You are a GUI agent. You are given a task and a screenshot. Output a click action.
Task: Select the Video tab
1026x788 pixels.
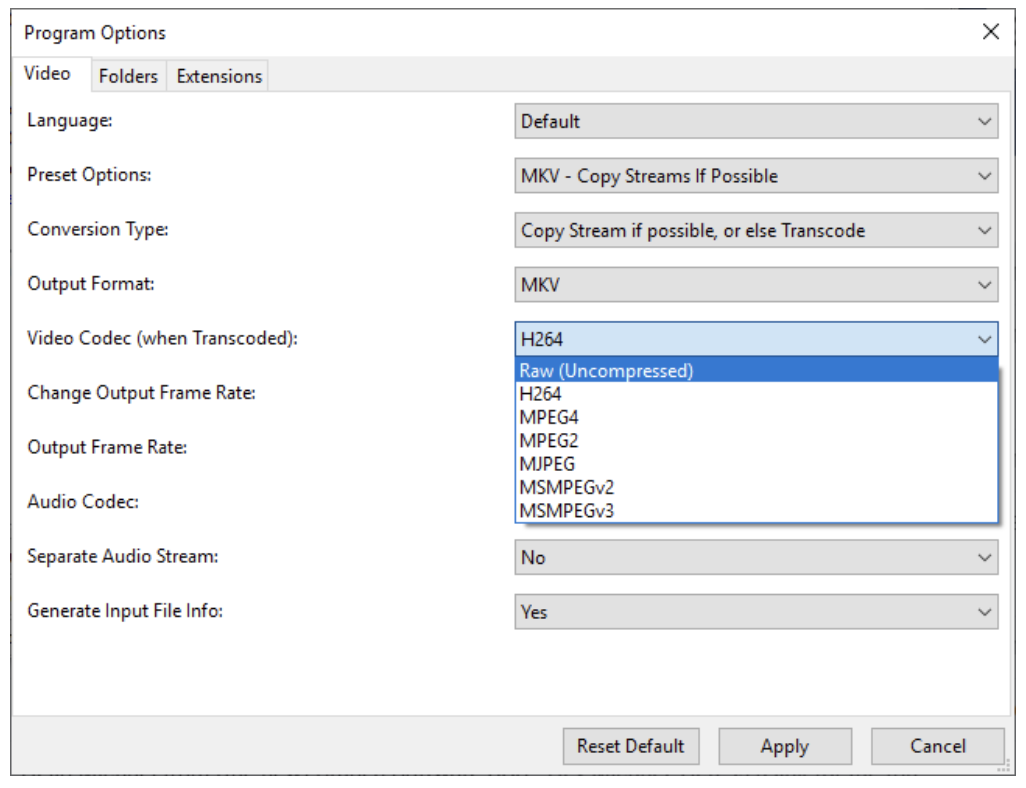[48, 73]
